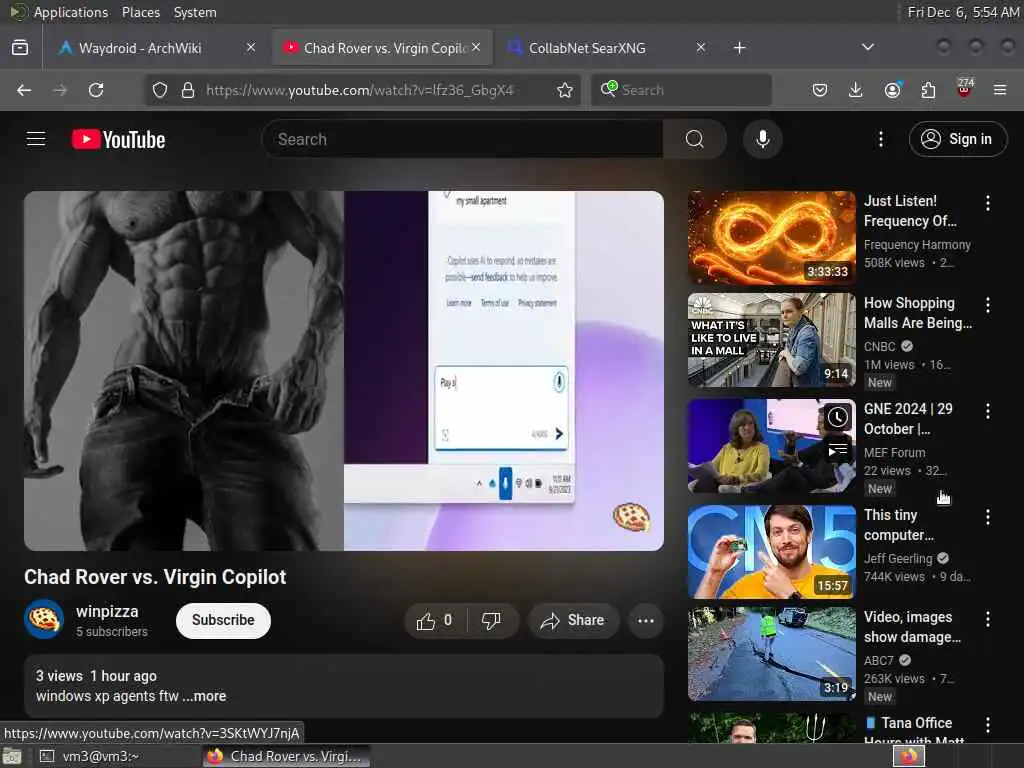This screenshot has height=768, width=1024.
Task: Click the video player area
Action: pyautogui.click(x=344, y=371)
